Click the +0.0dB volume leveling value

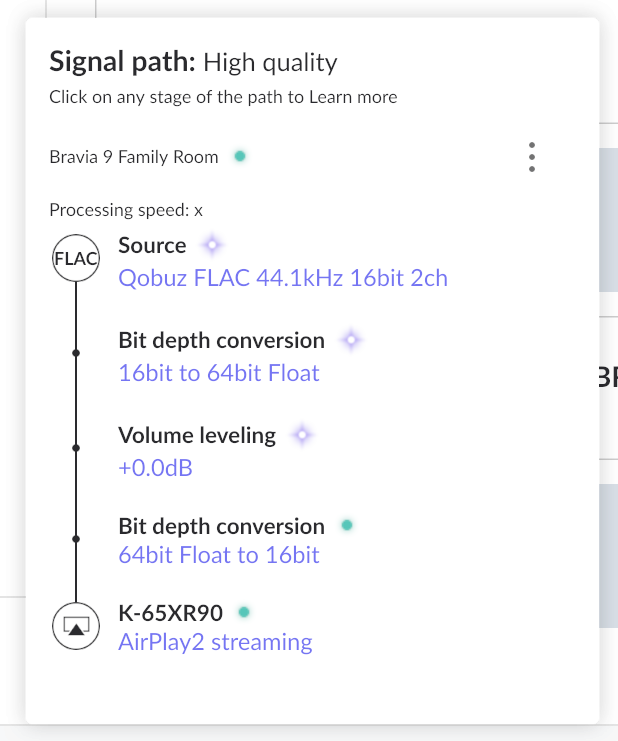click(155, 467)
